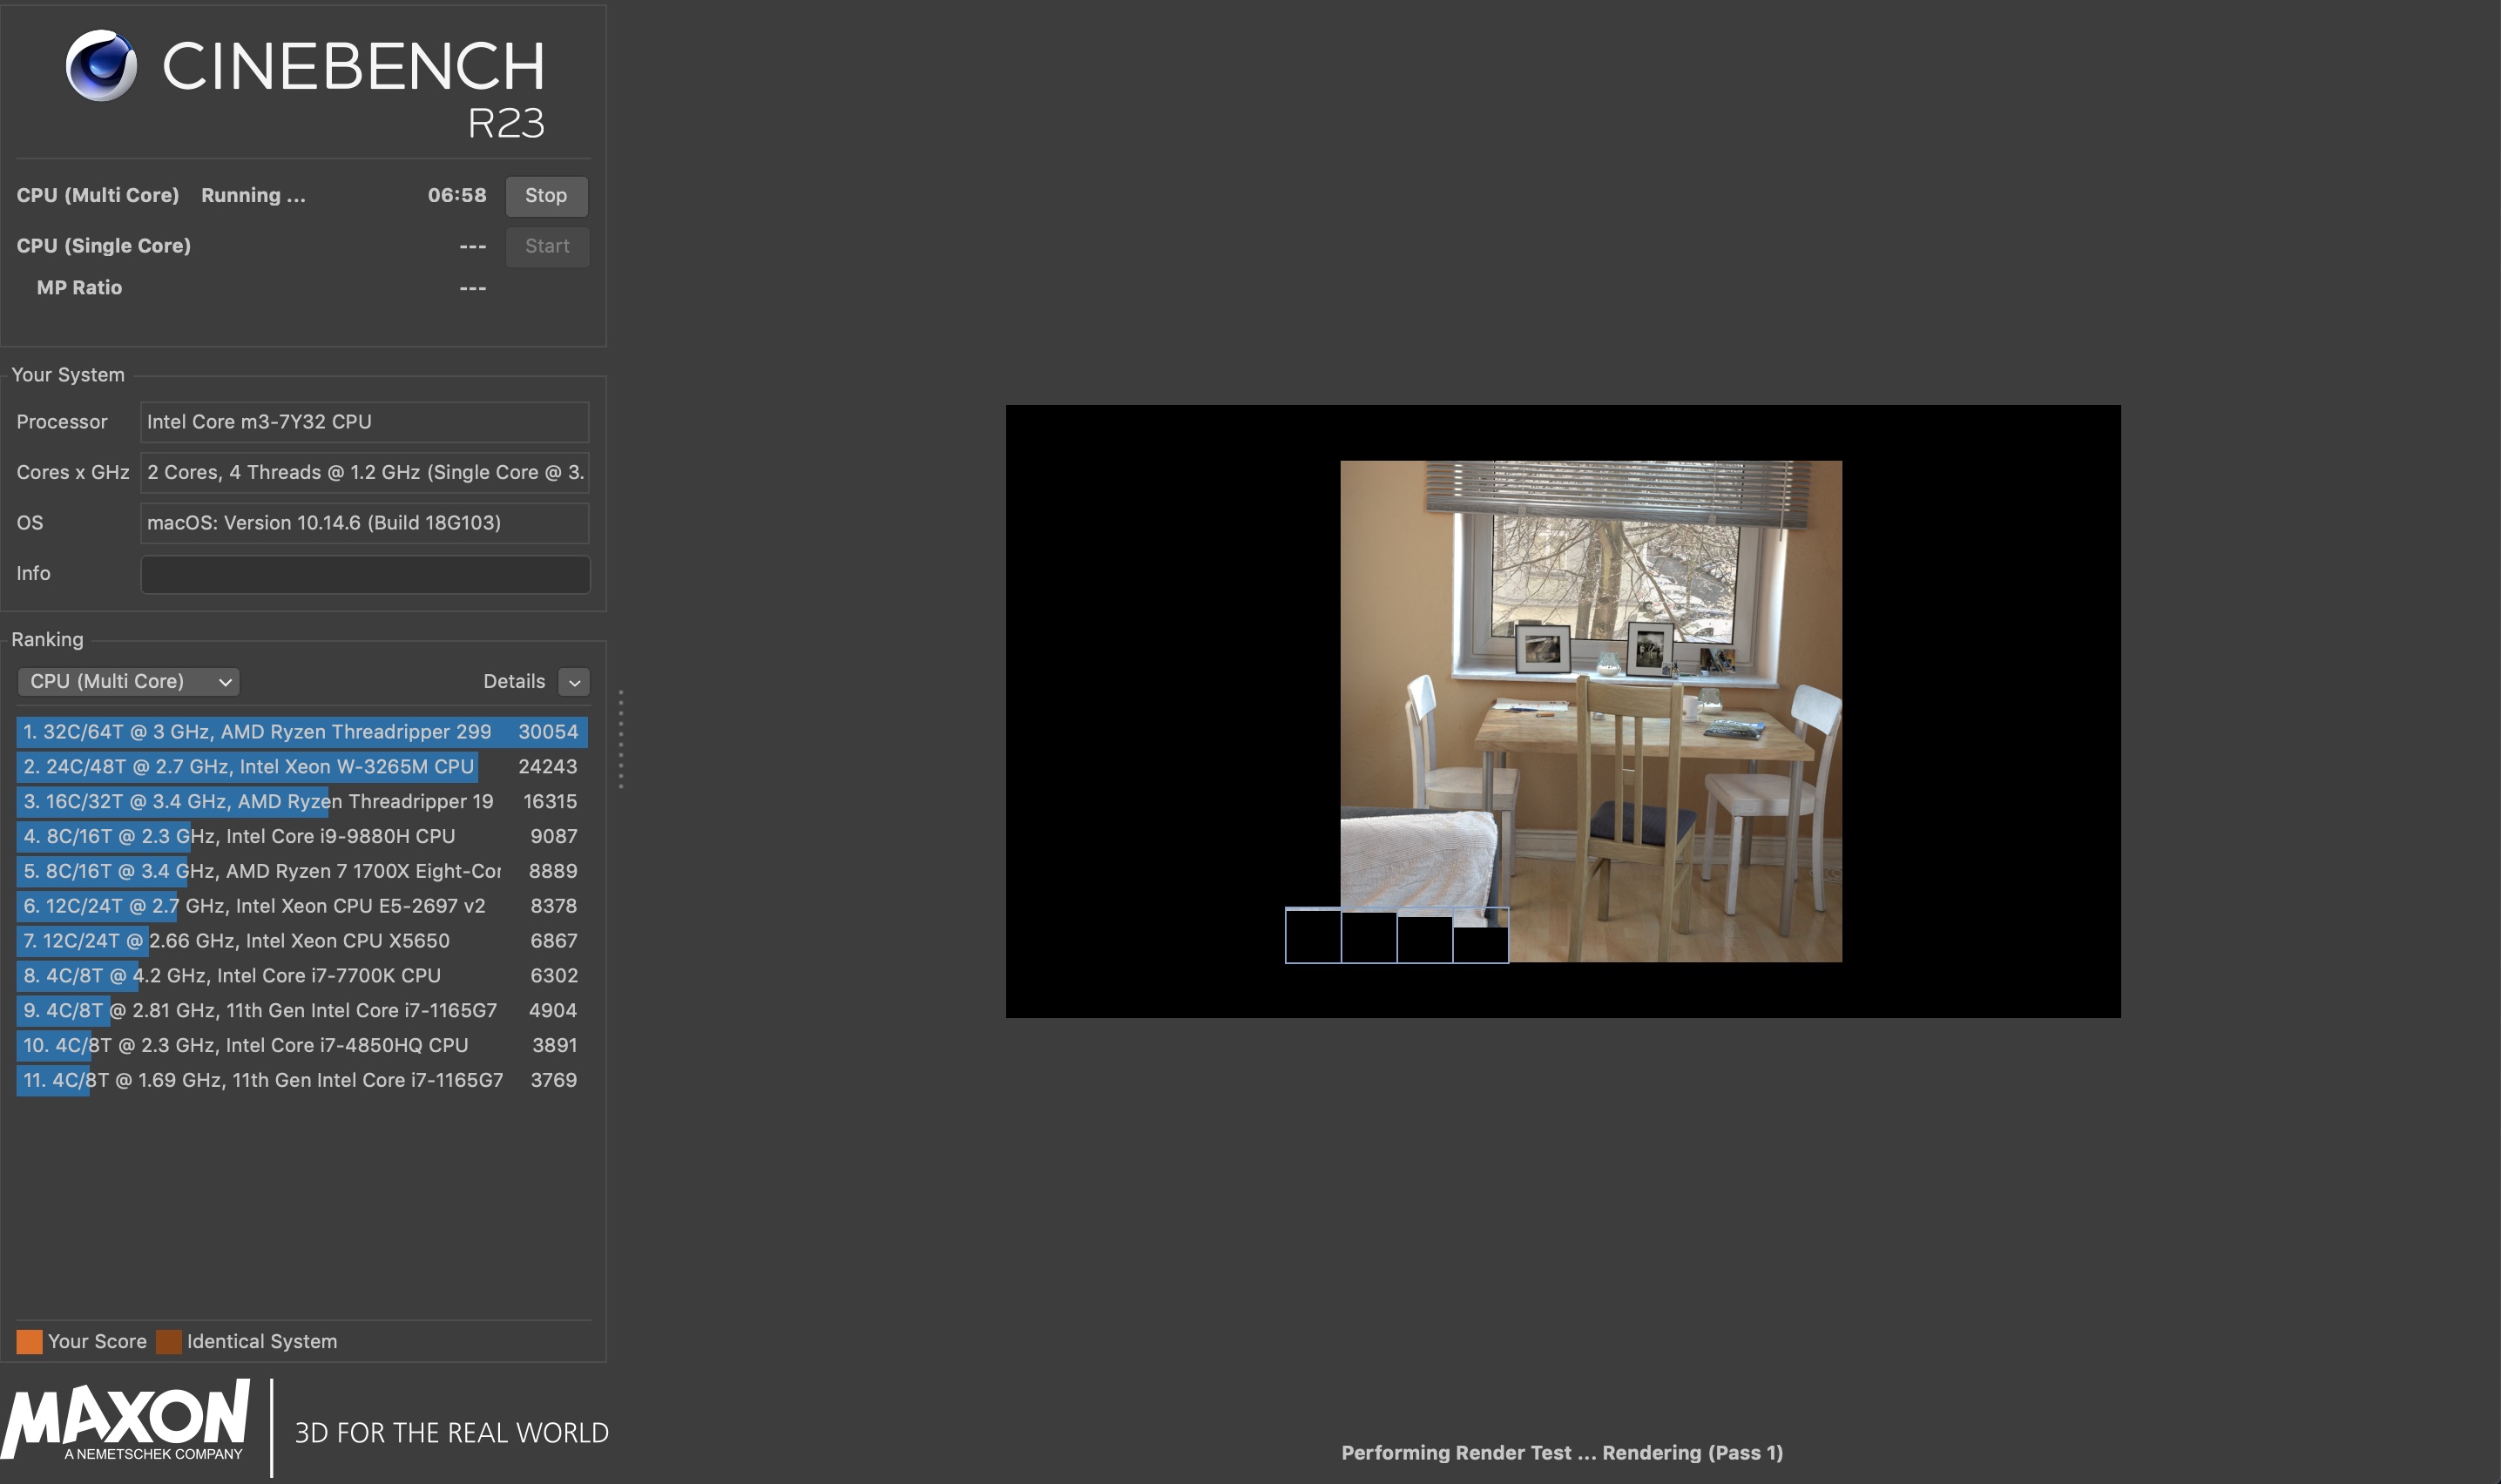Click the Processor info input field
Screen dimensions: 2501x1484
tap(364, 421)
